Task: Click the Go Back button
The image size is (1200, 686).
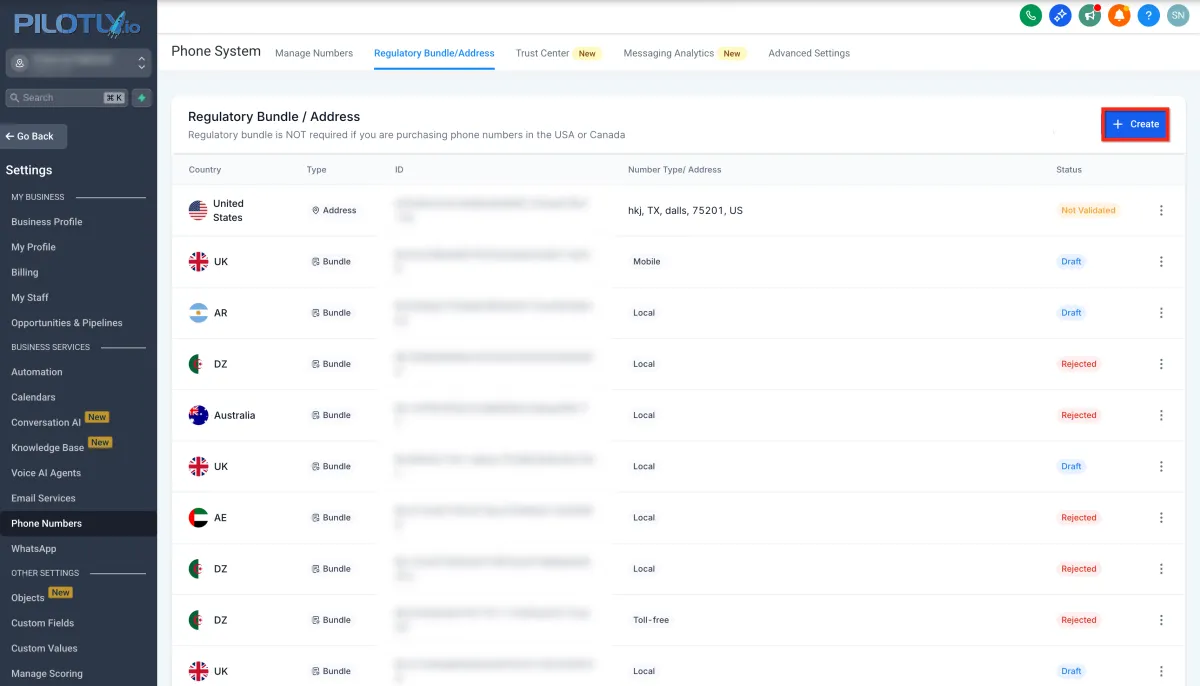Action: 33,136
